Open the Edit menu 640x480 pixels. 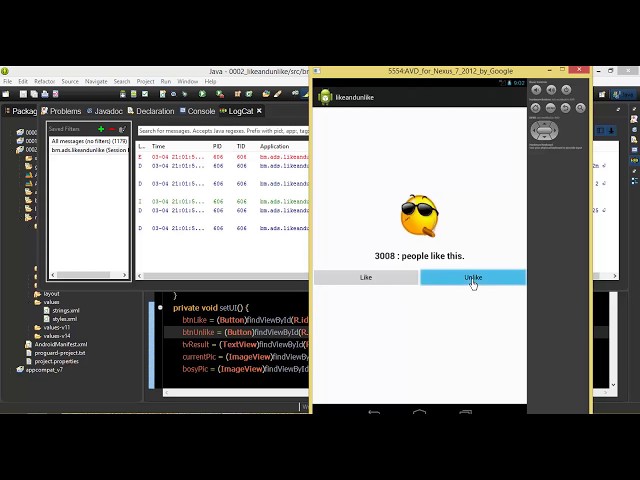click(23, 82)
